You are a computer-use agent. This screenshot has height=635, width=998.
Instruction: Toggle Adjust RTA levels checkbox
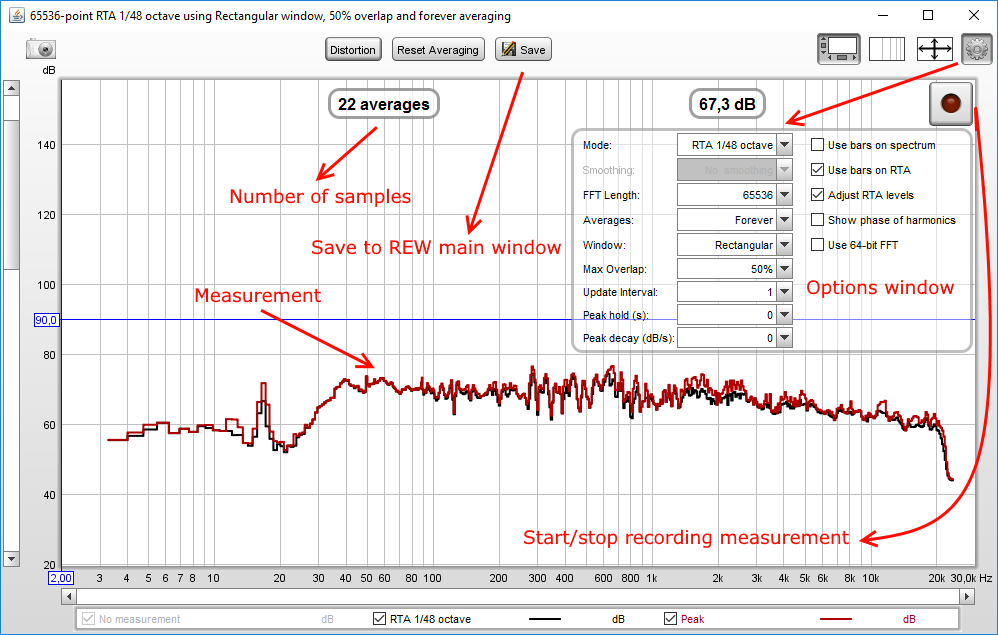click(x=817, y=195)
